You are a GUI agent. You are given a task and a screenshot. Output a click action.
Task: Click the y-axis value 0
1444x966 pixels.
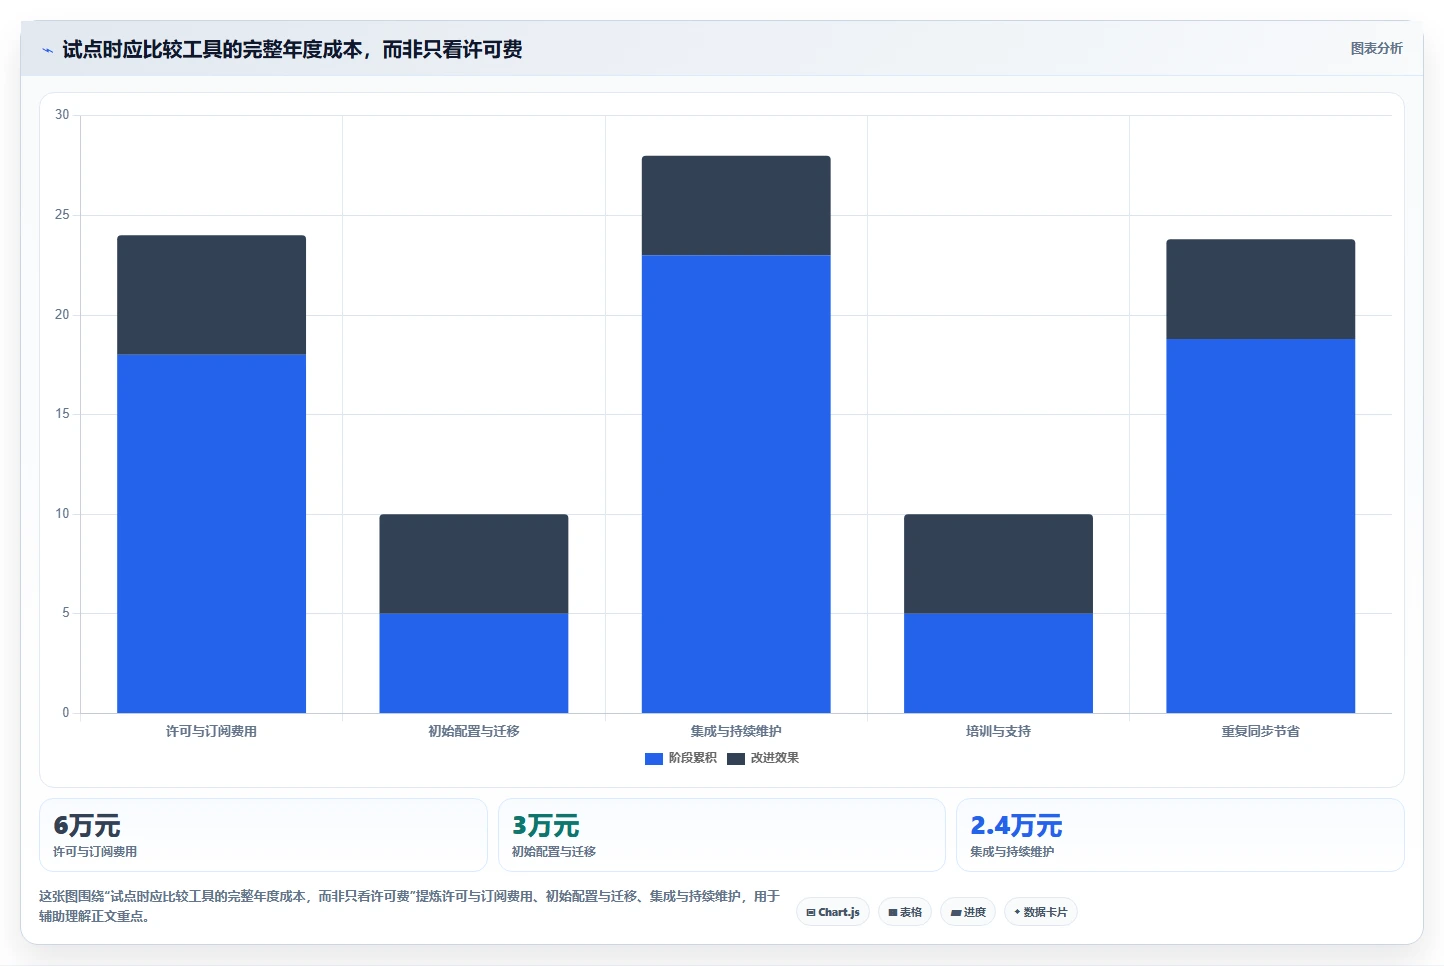click(x=66, y=713)
